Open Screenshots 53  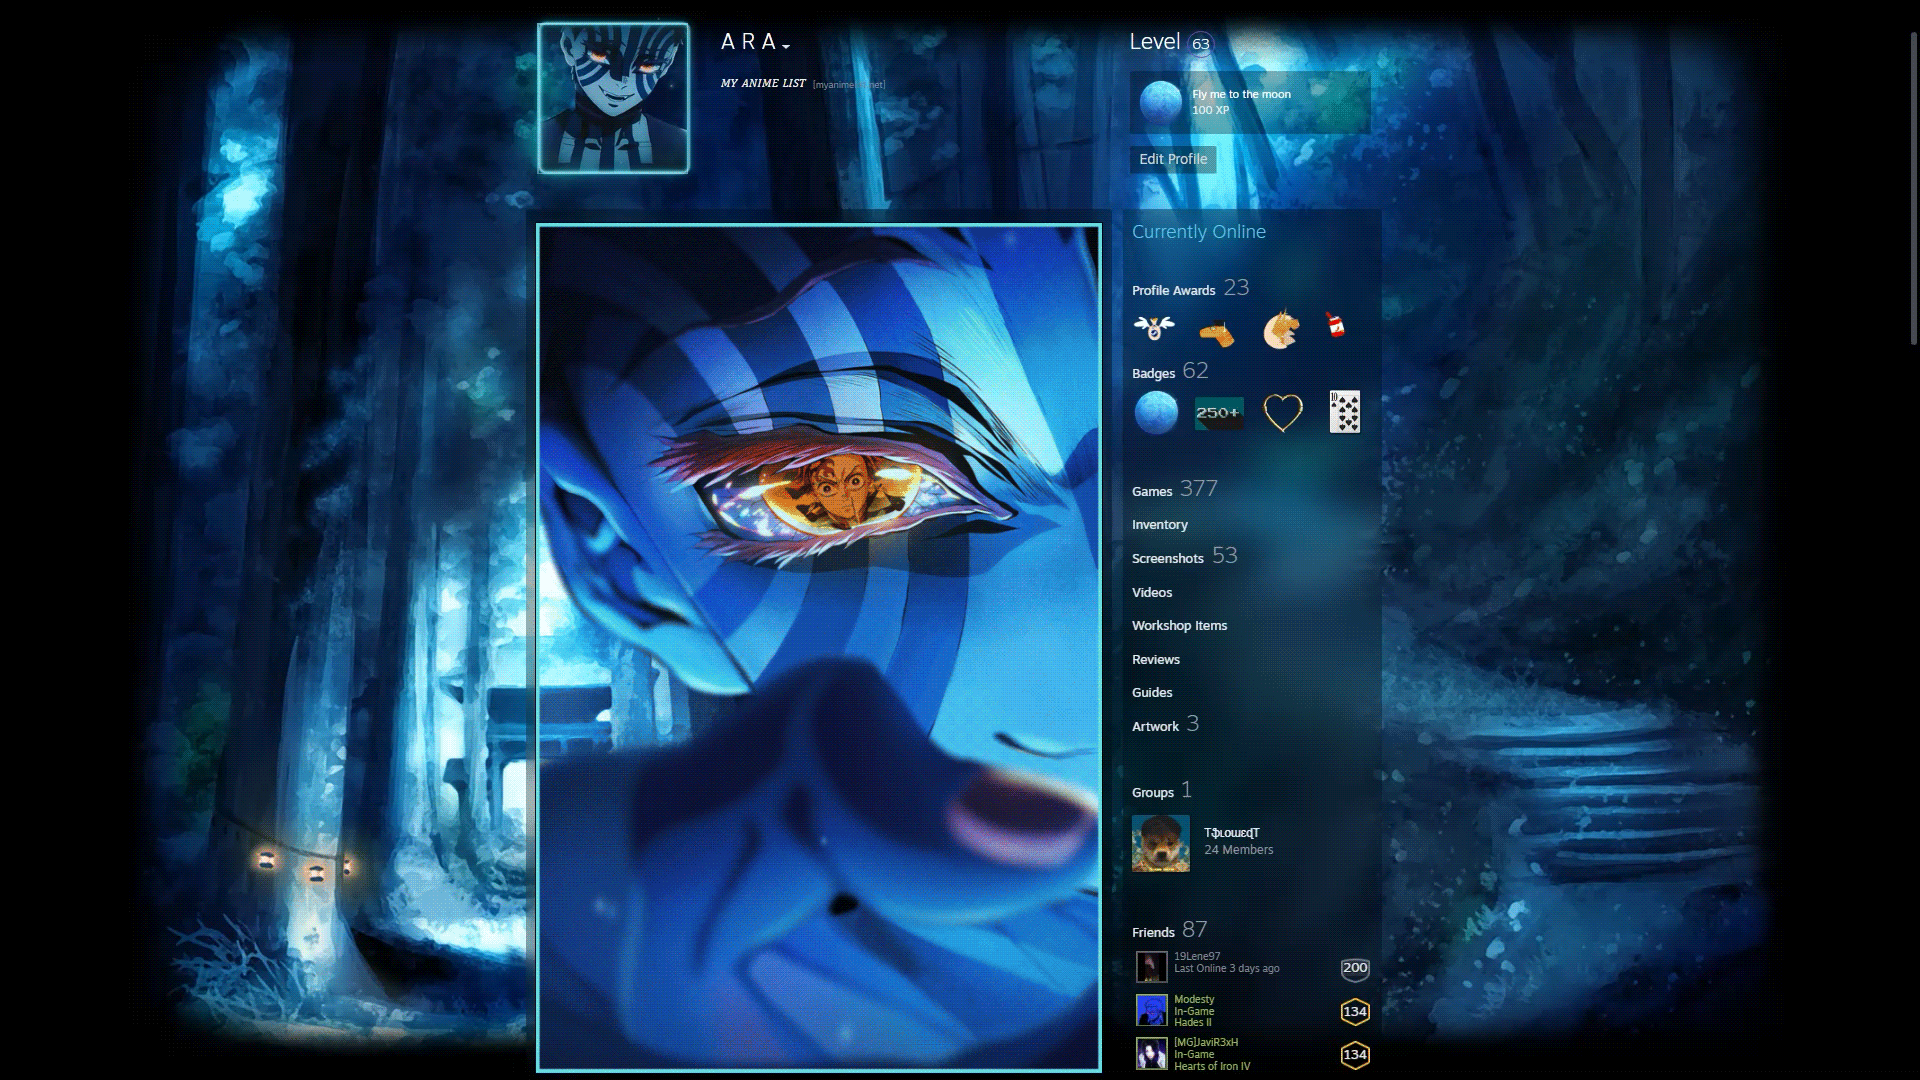point(1184,556)
